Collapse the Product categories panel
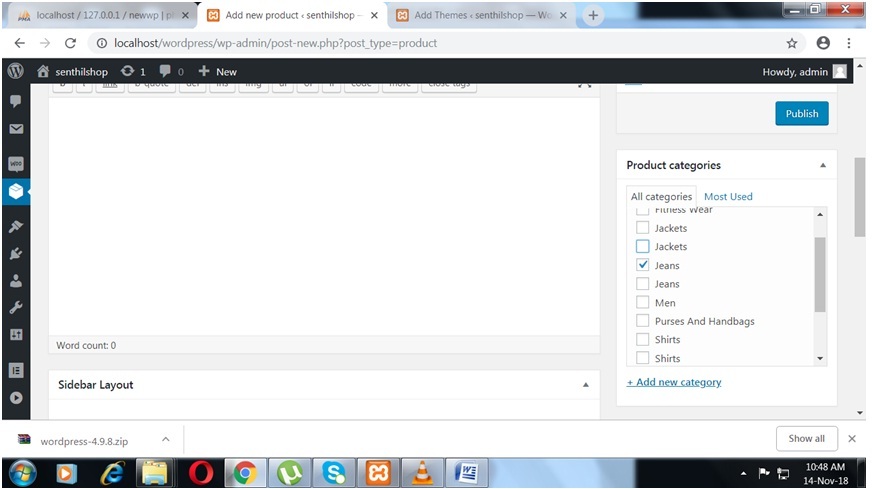 coord(822,166)
